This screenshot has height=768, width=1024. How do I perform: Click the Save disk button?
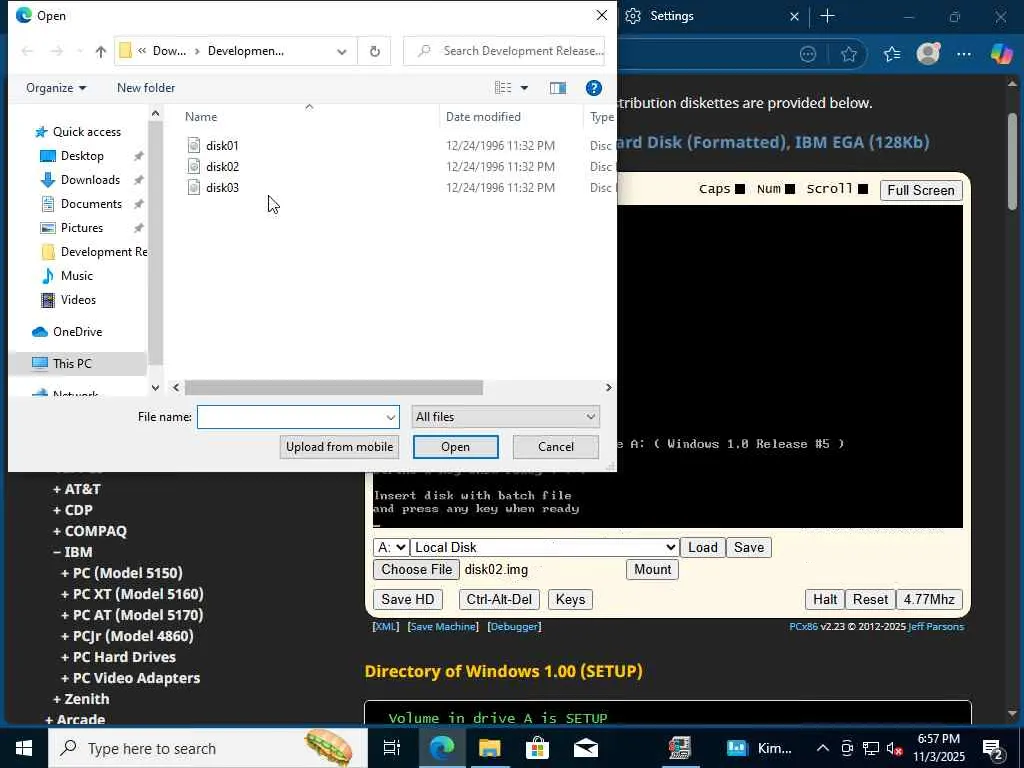click(x=748, y=547)
